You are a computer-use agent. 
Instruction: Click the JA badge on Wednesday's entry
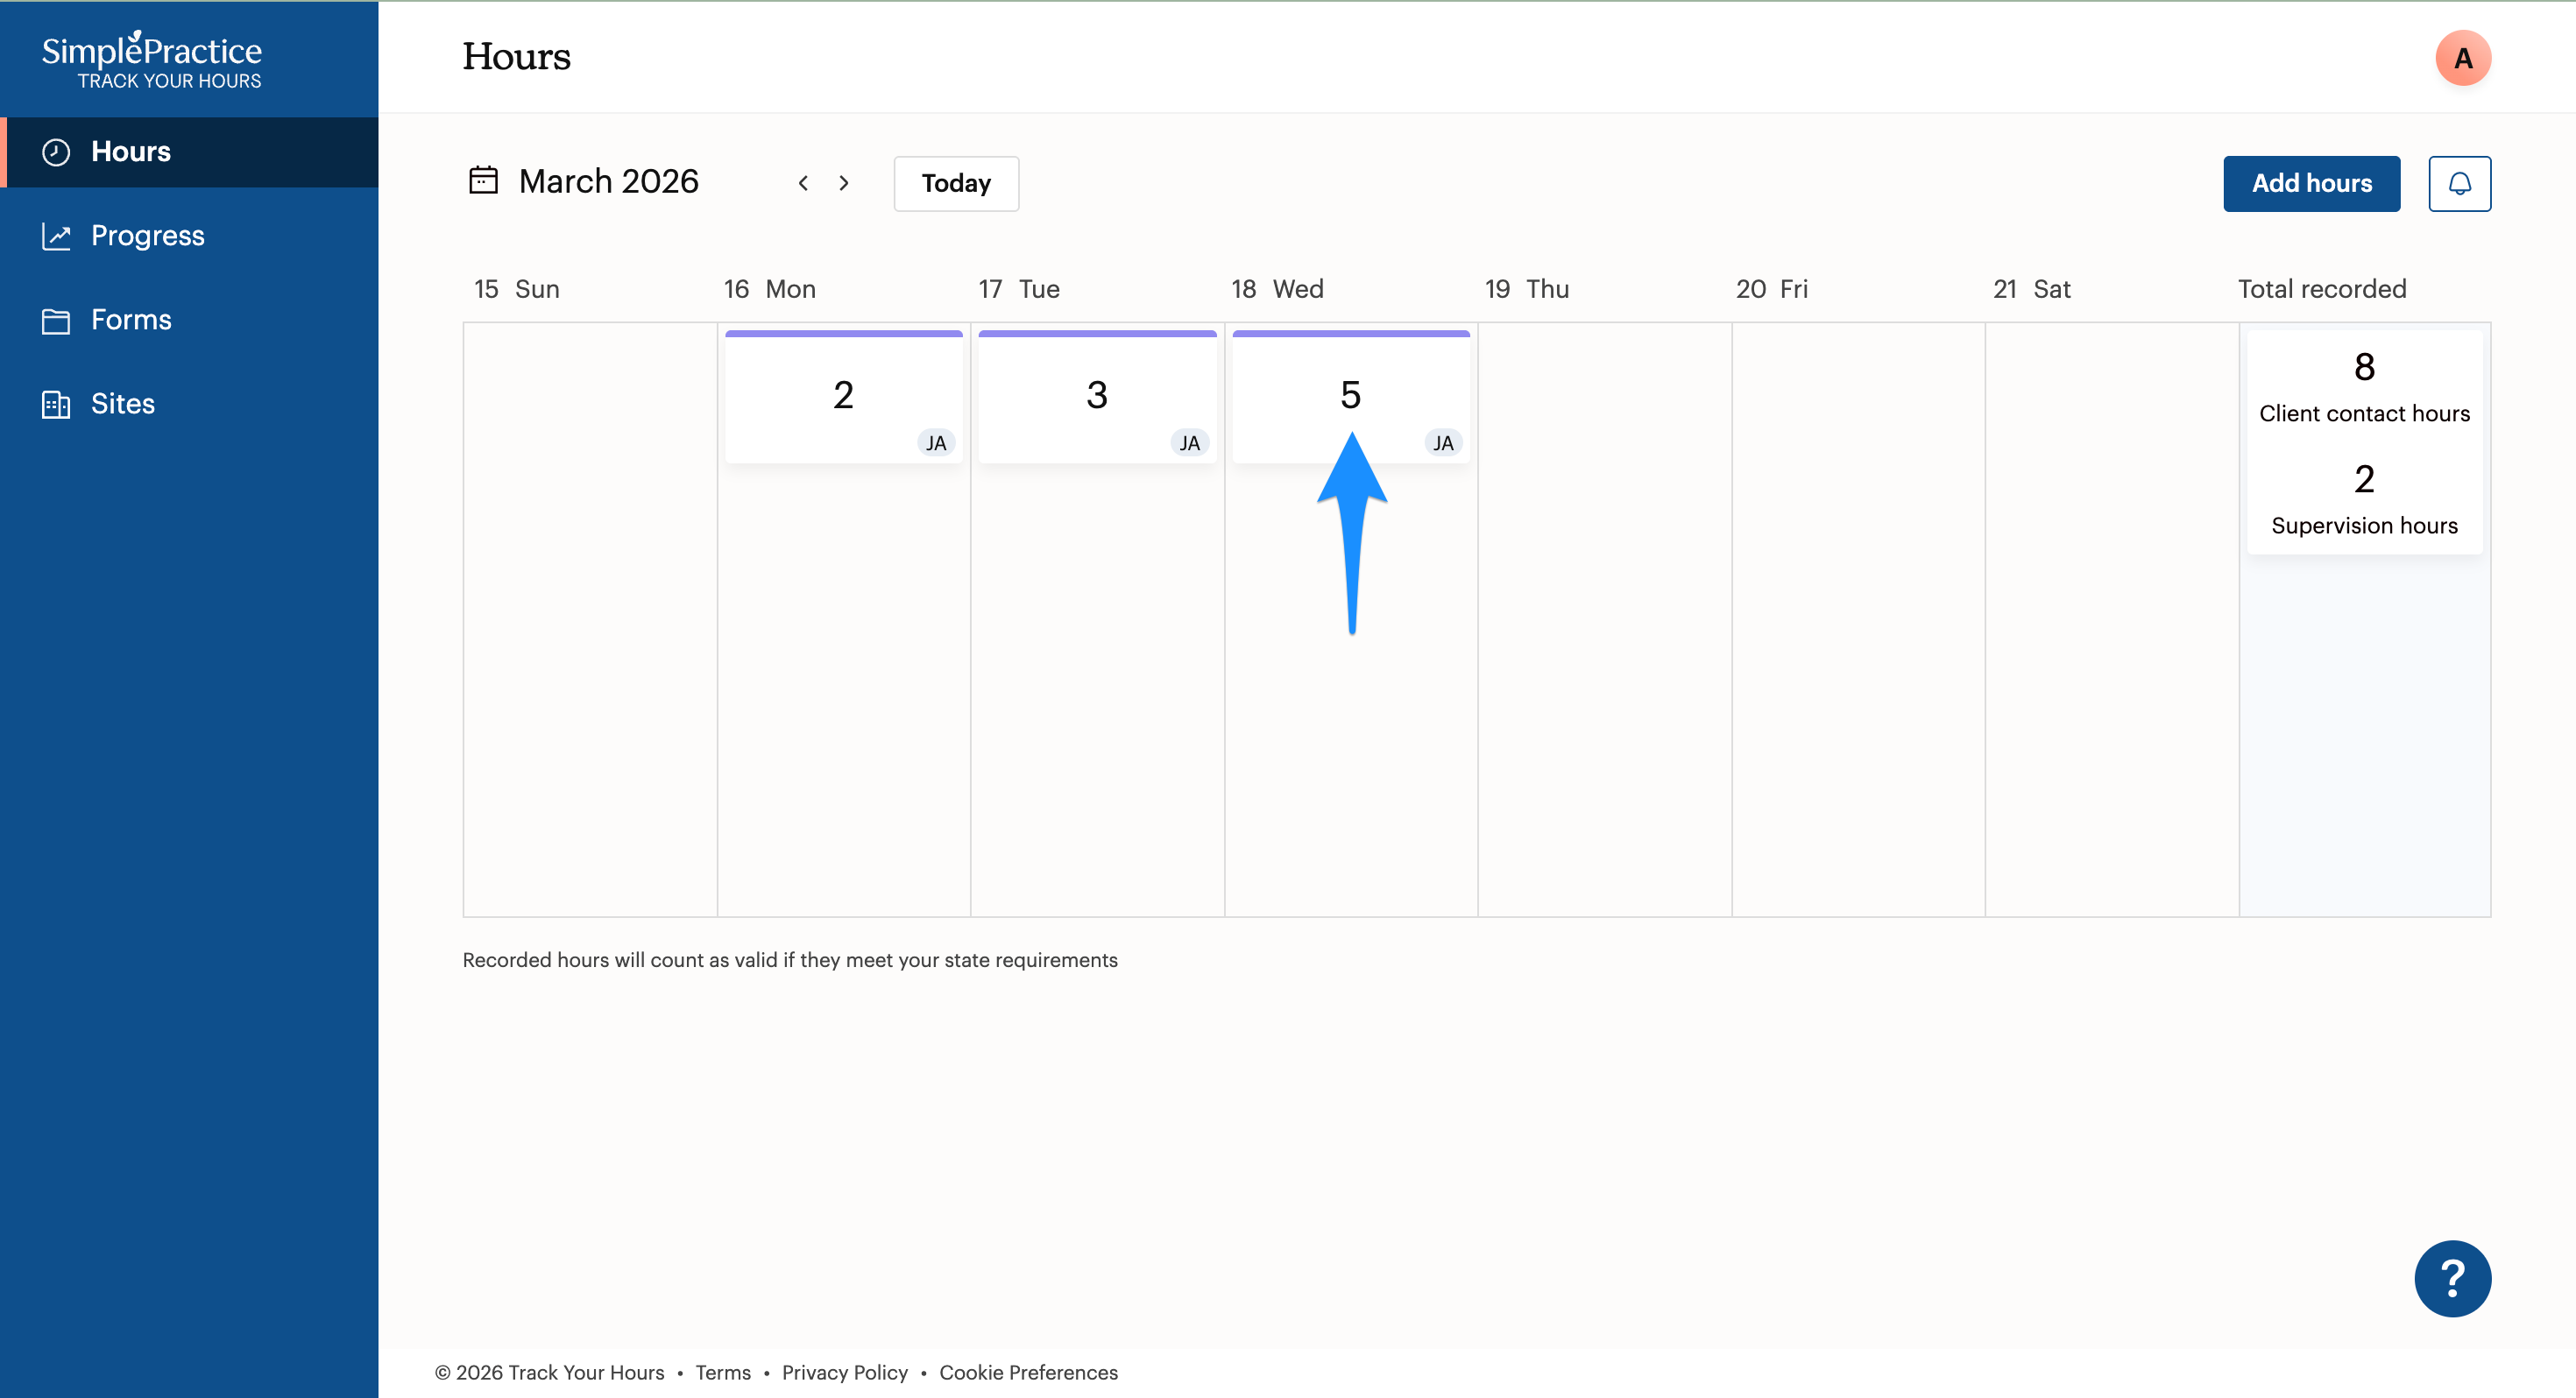[1443, 443]
